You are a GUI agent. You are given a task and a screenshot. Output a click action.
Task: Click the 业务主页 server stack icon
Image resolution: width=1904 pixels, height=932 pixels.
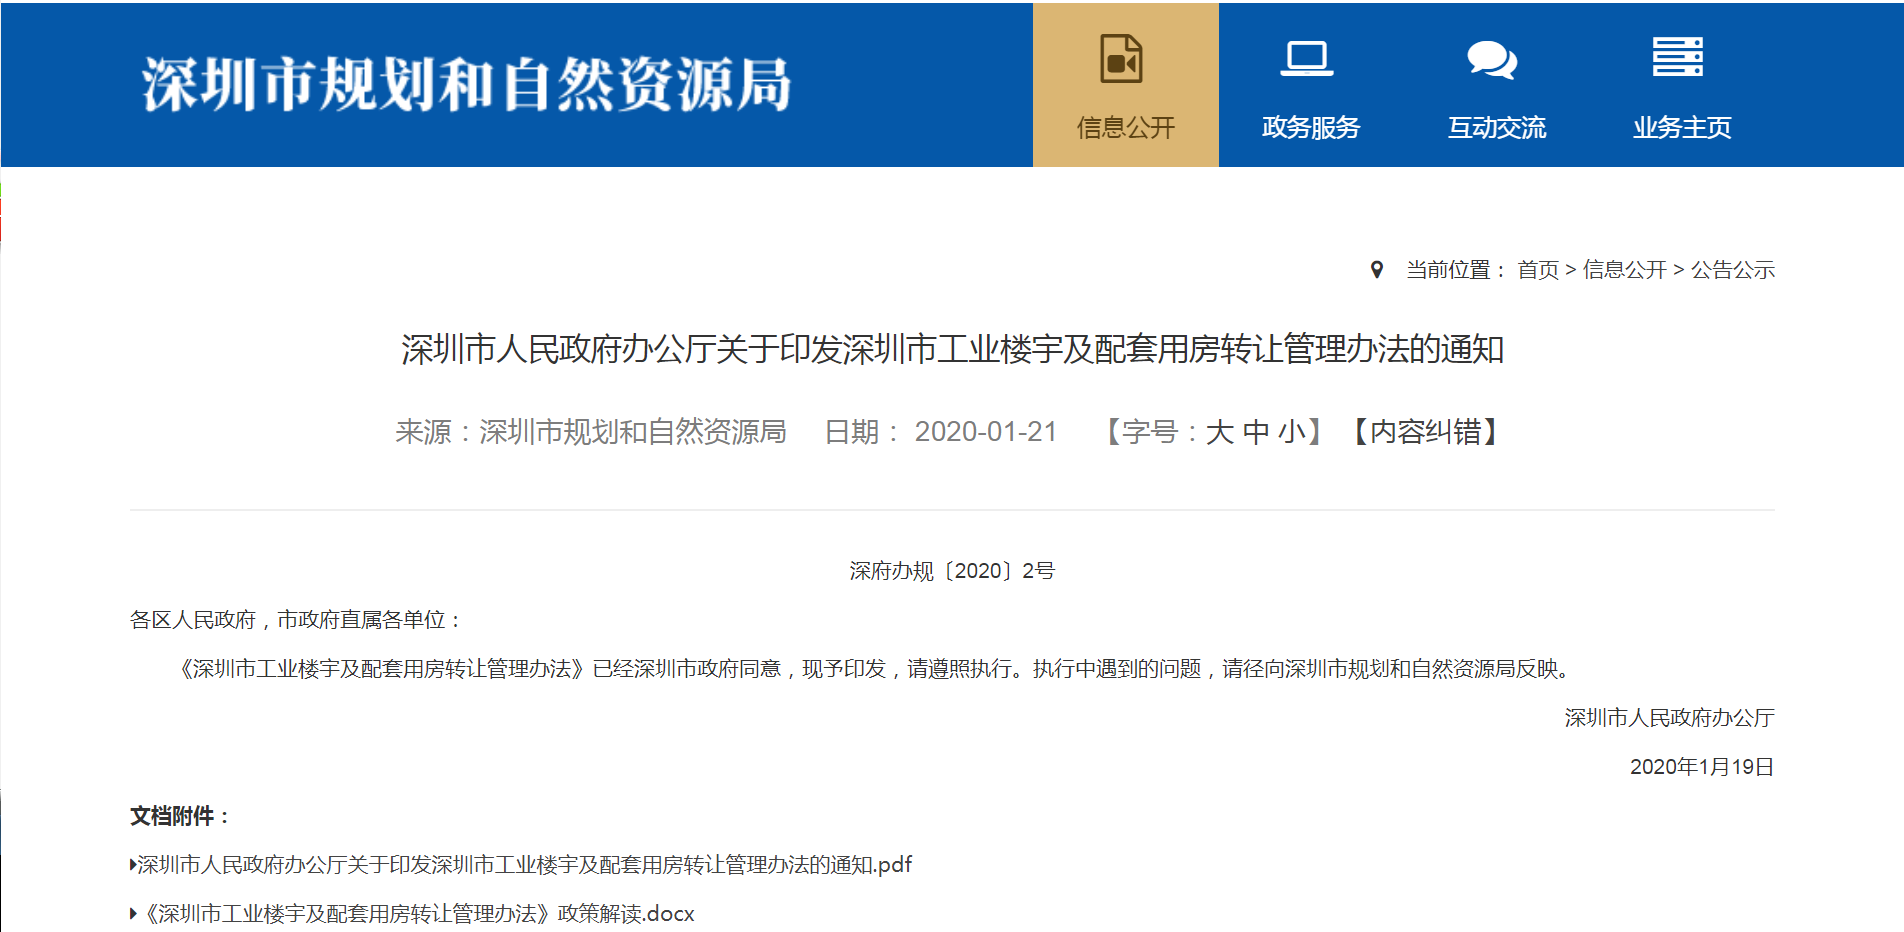pyautogui.click(x=1677, y=57)
